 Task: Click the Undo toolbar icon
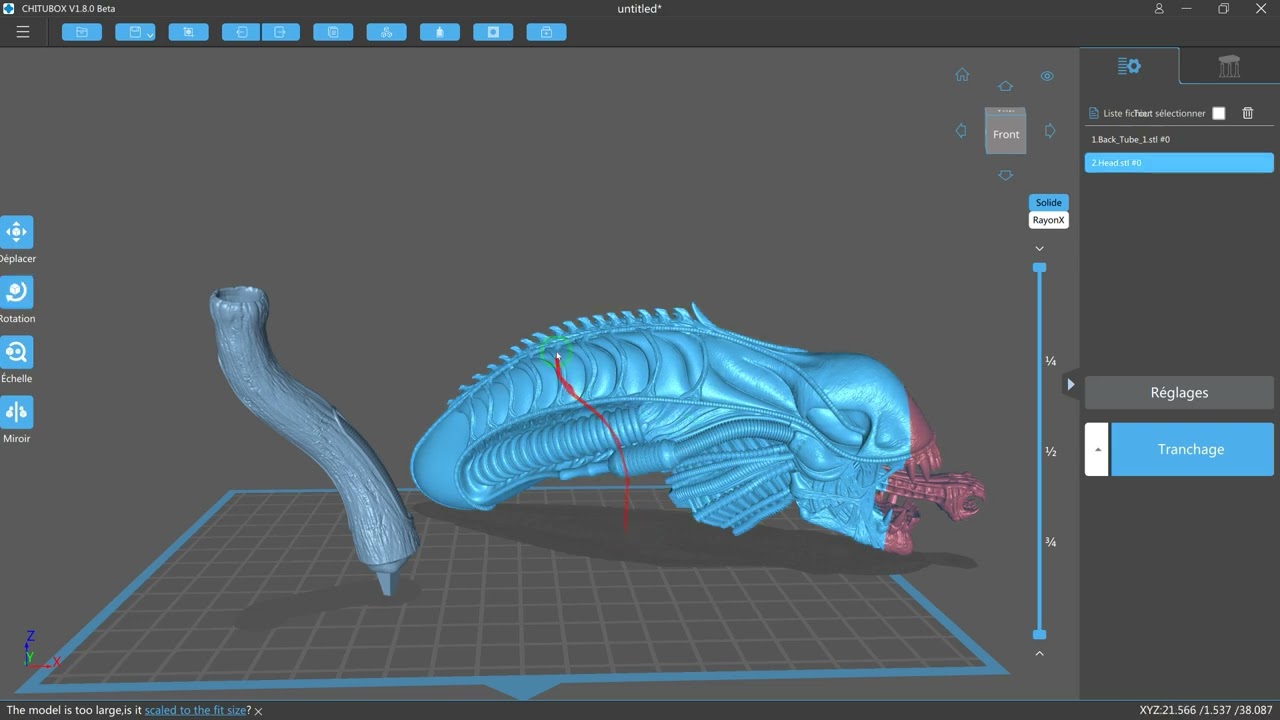point(241,32)
